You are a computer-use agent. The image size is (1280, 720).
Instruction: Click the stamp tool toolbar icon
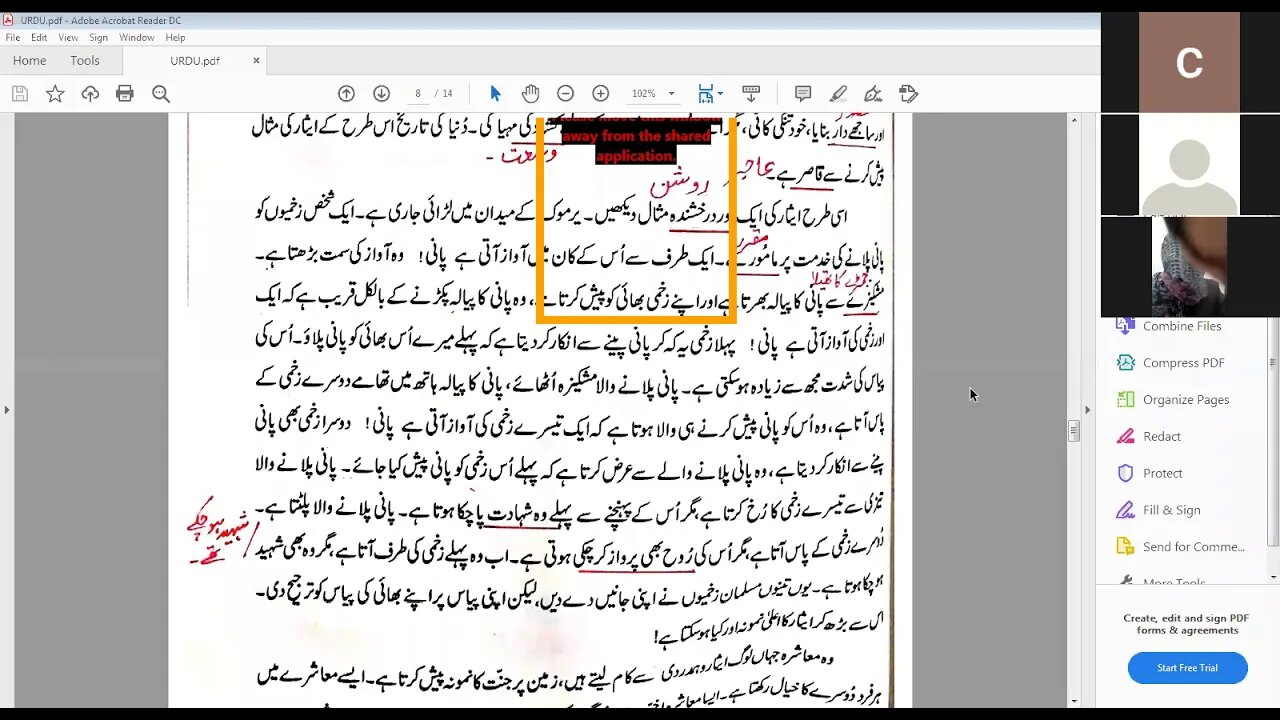tap(908, 94)
